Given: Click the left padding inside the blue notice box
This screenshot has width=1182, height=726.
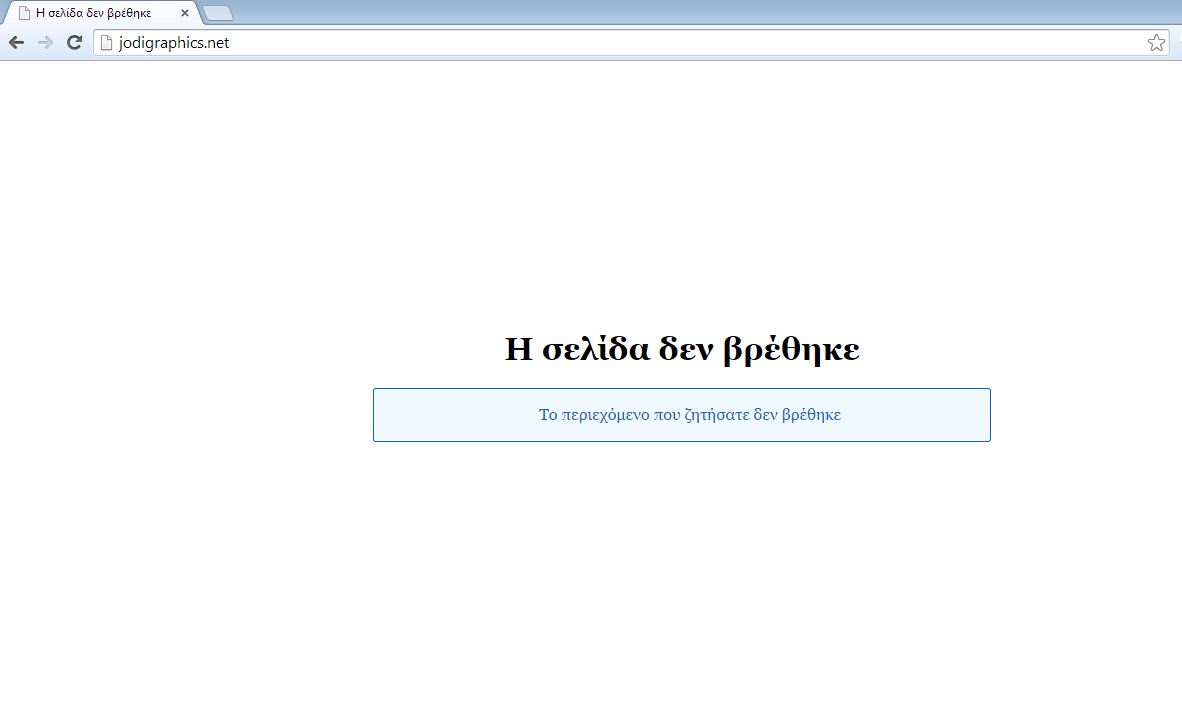Looking at the screenshot, I should click(x=420, y=414).
